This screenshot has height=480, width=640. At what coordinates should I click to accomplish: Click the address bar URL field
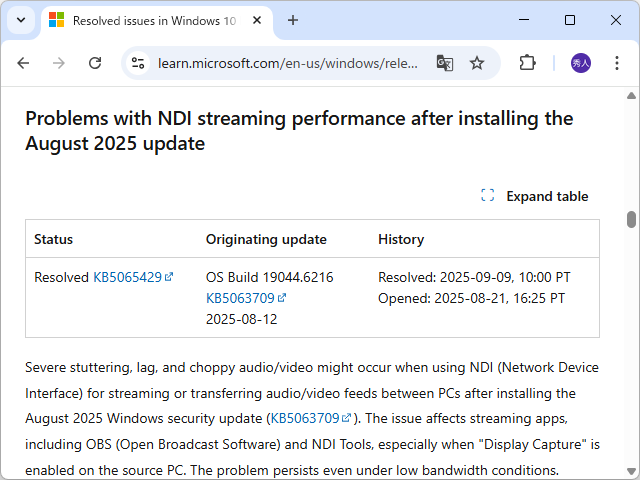click(x=288, y=63)
